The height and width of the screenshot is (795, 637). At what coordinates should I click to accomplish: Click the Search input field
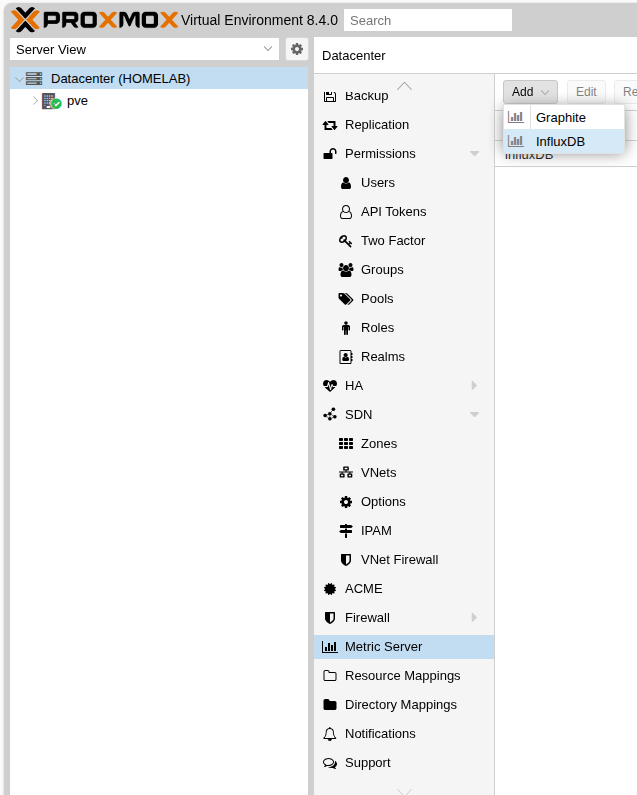tap(428, 20)
